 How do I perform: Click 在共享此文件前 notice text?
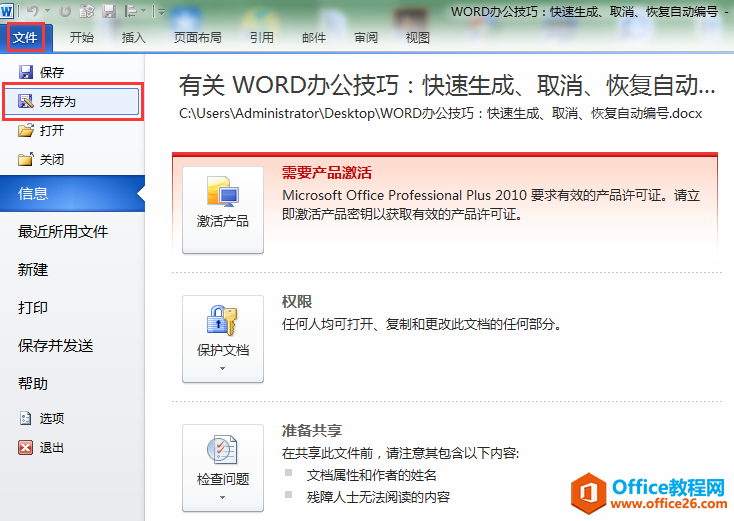click(x=401, y=453)
